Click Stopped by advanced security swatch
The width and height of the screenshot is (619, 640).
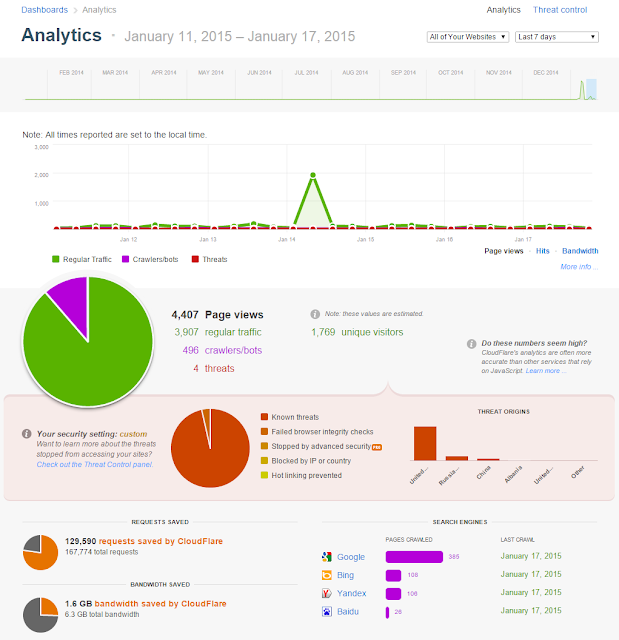click(x=264, y=446)
